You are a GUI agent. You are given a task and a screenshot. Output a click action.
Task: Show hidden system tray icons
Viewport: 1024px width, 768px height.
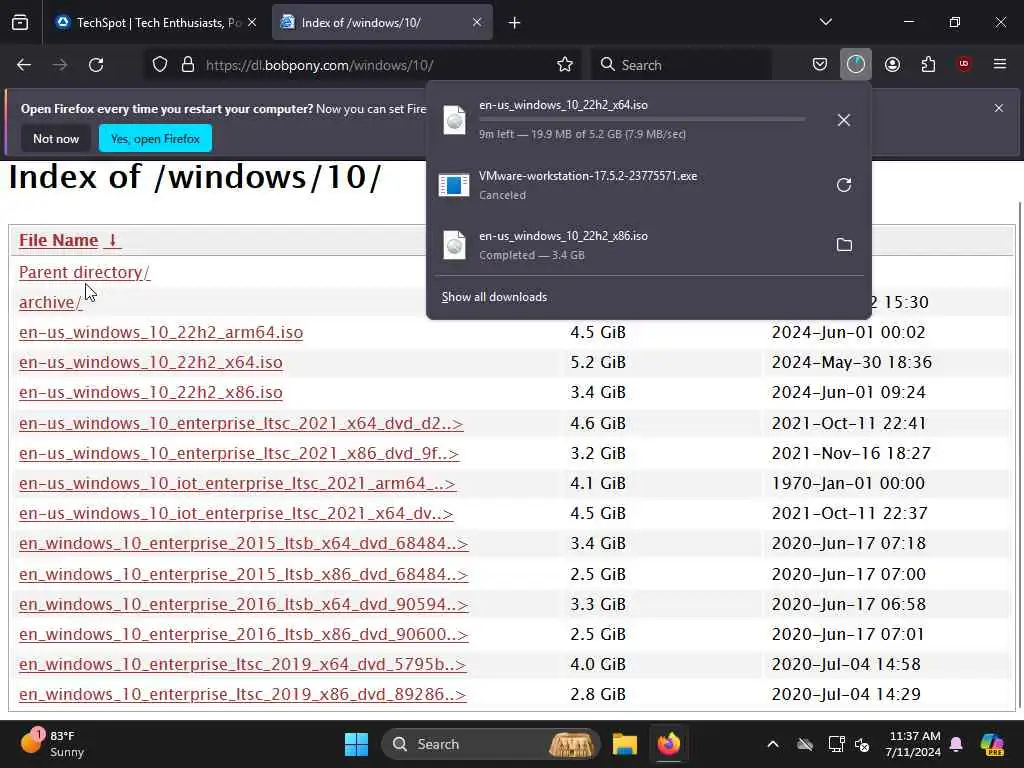[773, 744]
